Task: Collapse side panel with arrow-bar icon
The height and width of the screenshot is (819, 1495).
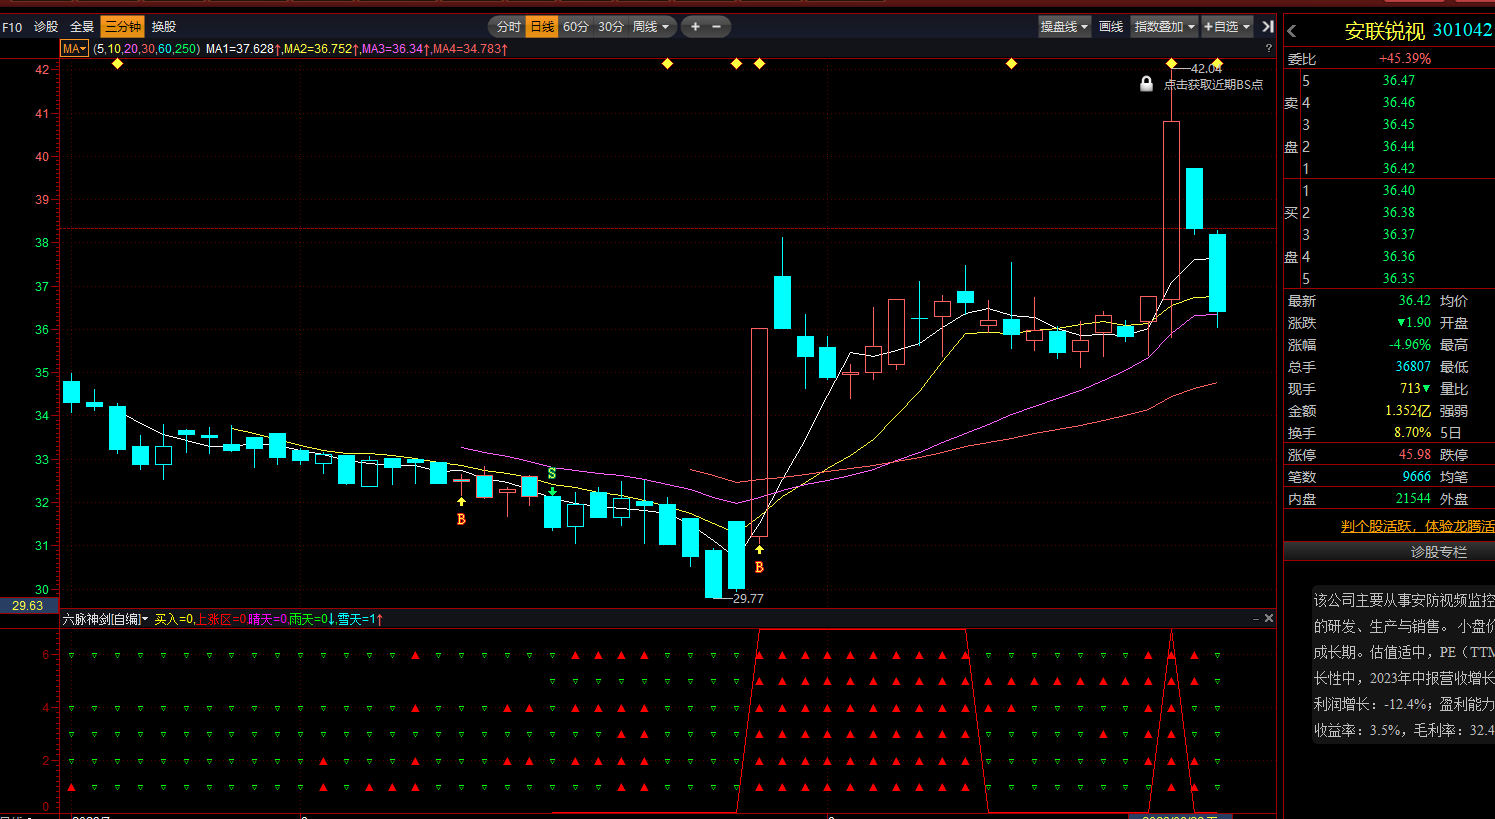Action: tap(1268, 27)
